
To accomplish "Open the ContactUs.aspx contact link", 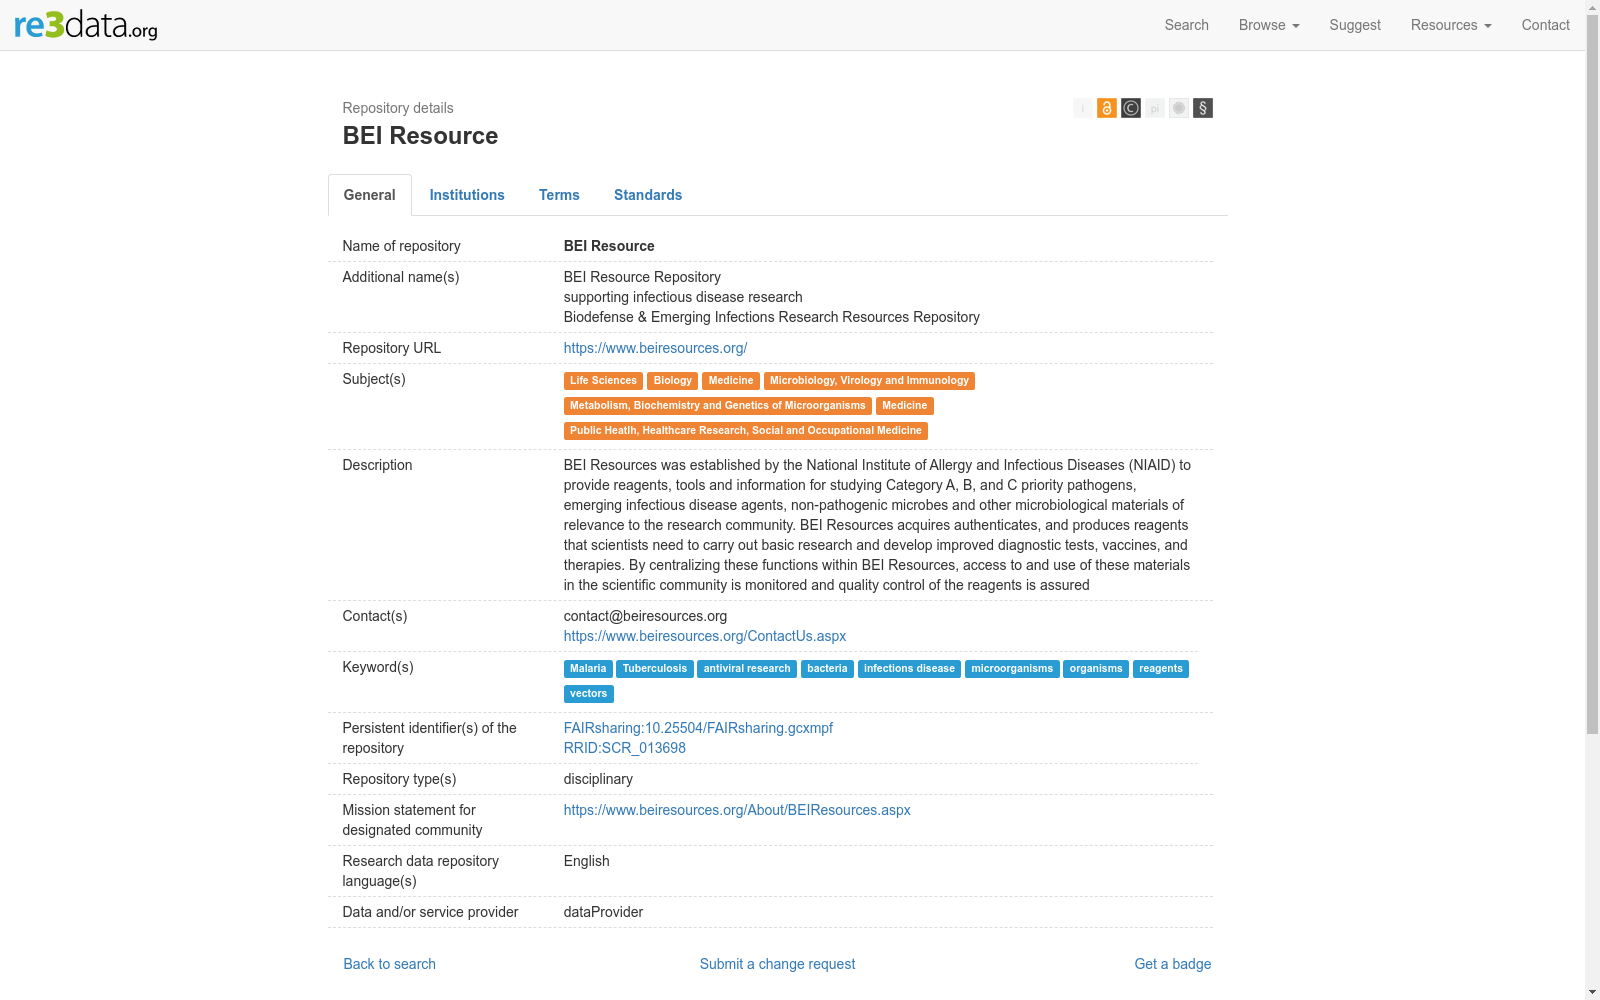I will 705,636.
